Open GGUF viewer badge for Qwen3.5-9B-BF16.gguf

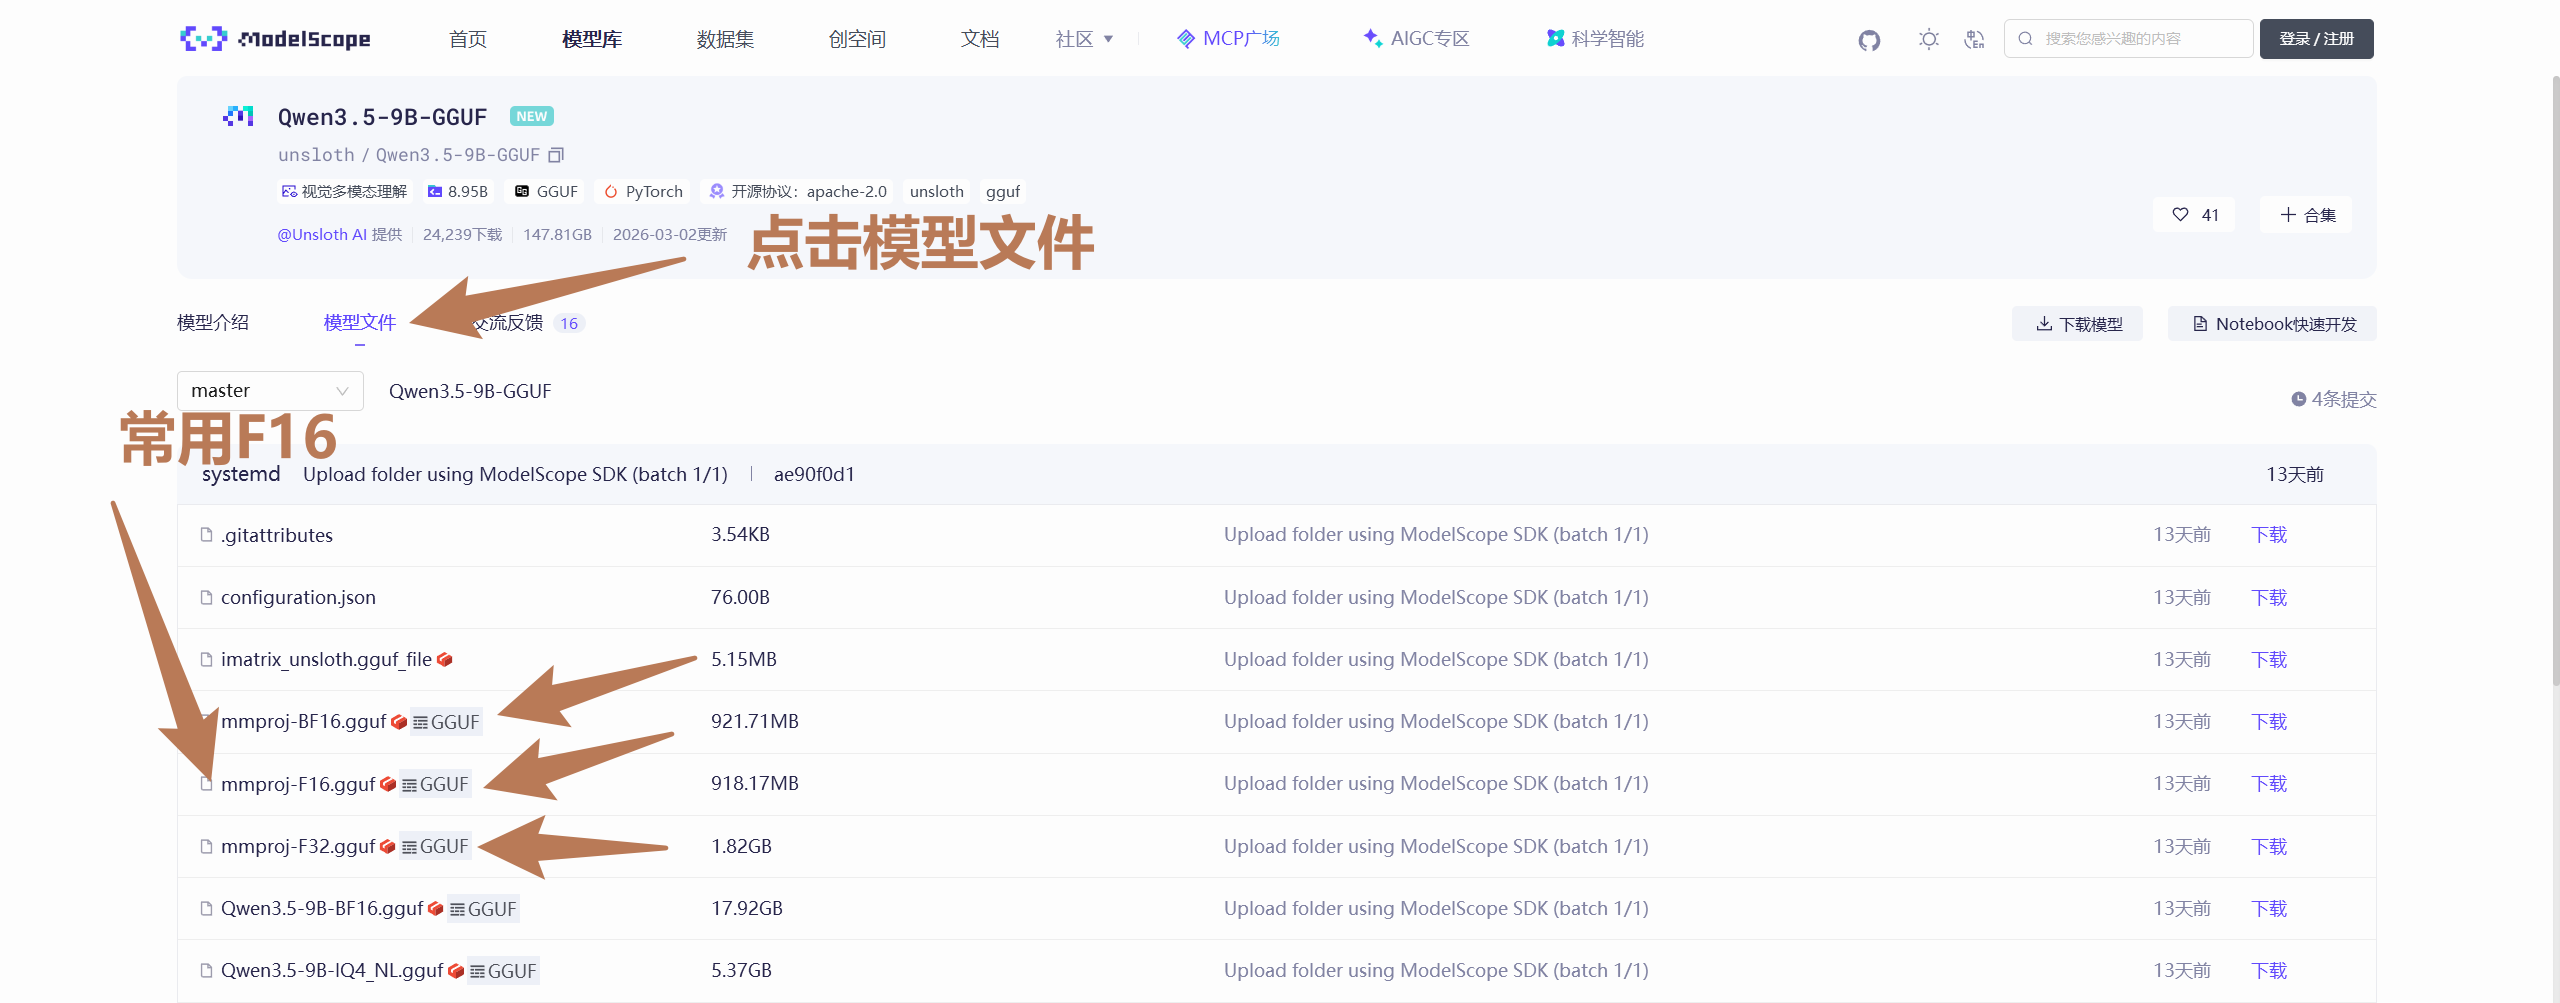[483, 909]
